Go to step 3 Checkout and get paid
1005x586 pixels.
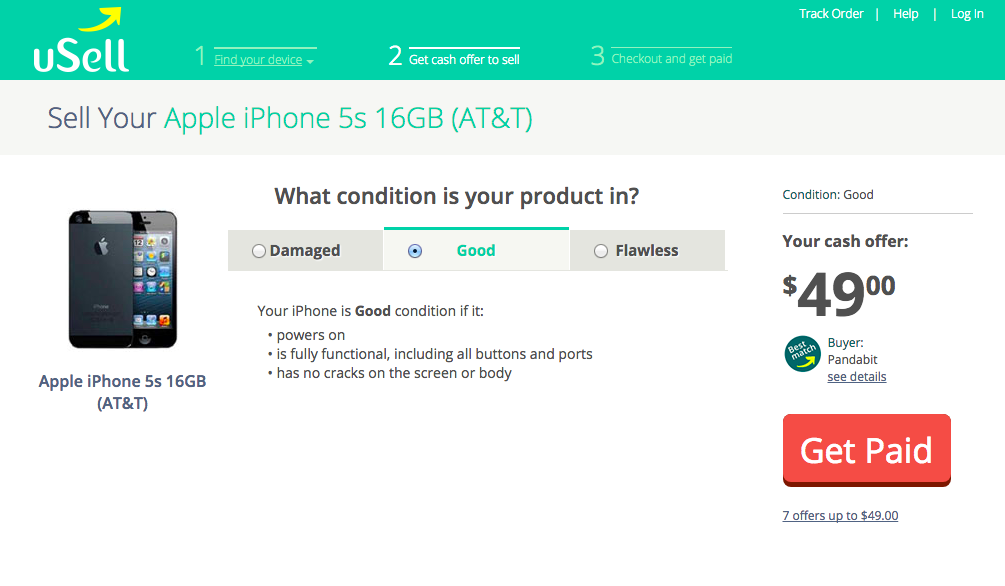click(671, 59)
